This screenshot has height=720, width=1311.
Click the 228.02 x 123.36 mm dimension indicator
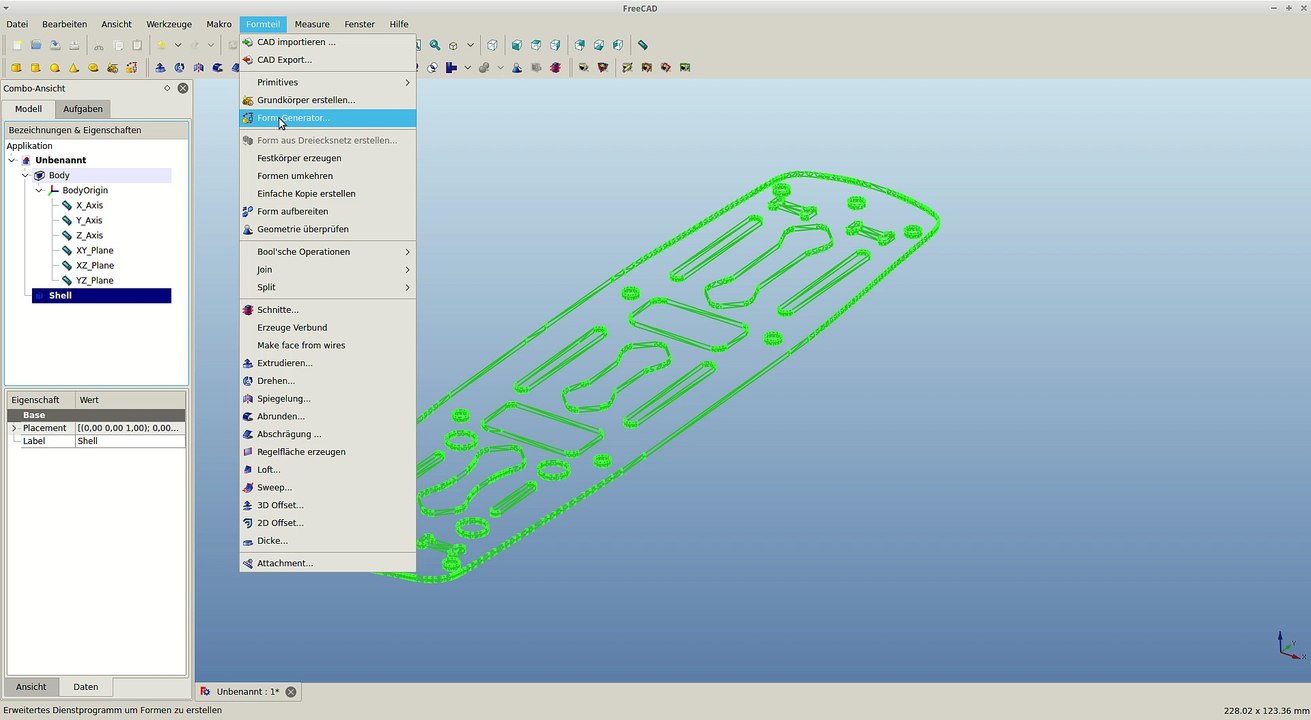(1265, 710)
